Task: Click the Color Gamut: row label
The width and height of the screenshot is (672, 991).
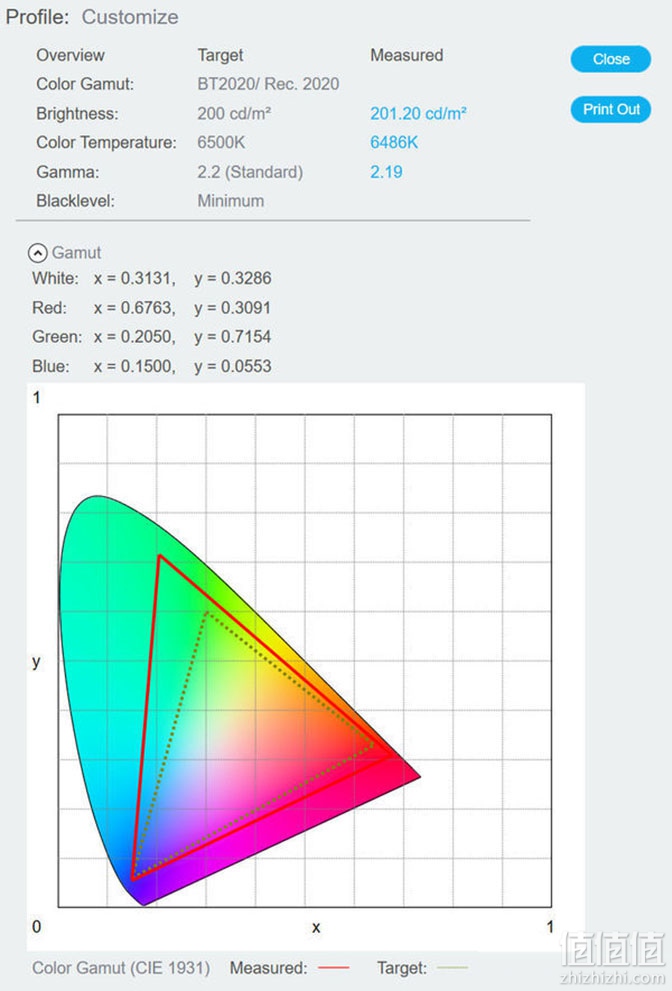Action: click(85, 84)
